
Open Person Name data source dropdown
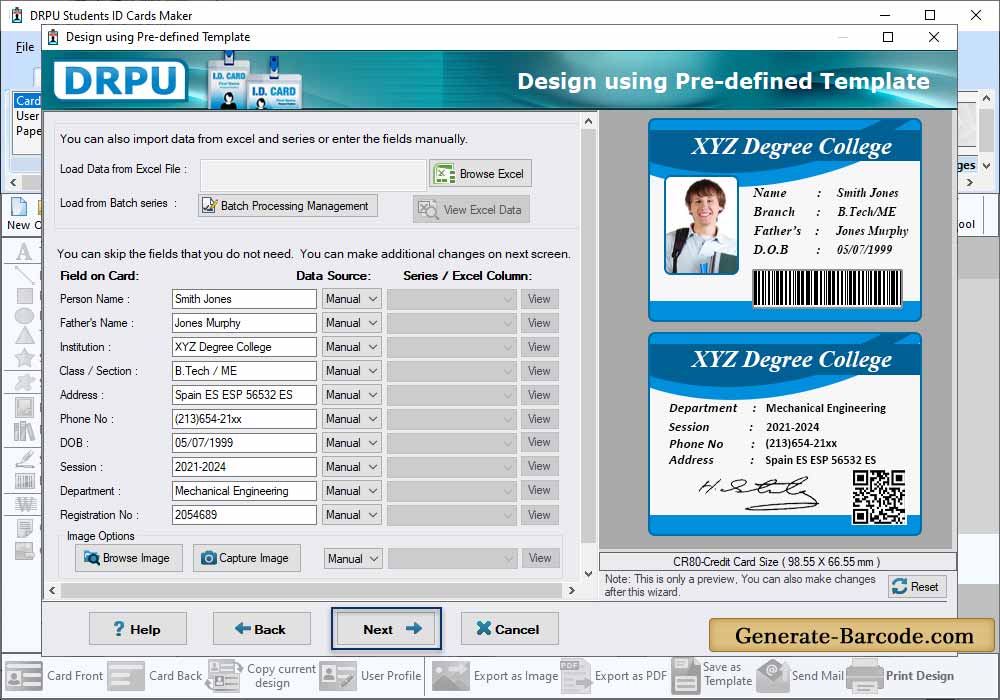(351, 299)
